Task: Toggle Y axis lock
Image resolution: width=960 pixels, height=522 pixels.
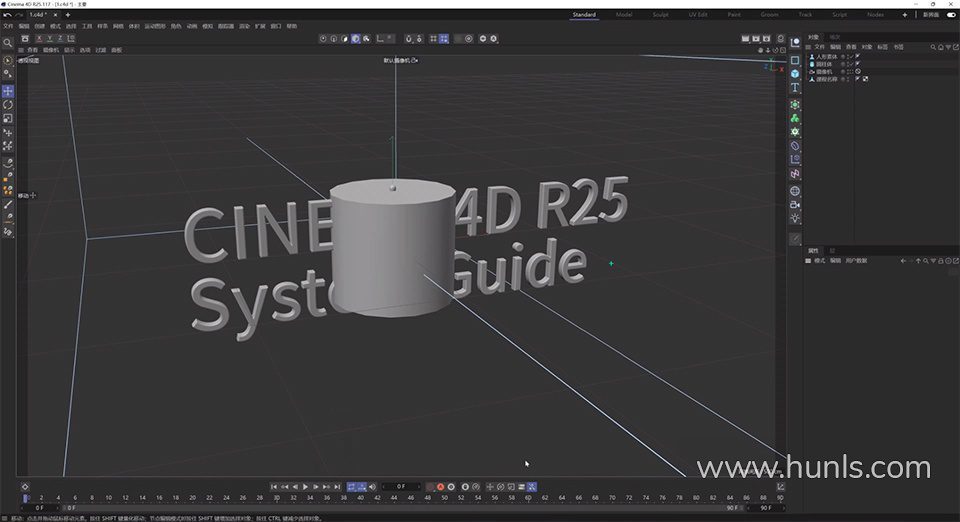Action: [x=50, y=39]
